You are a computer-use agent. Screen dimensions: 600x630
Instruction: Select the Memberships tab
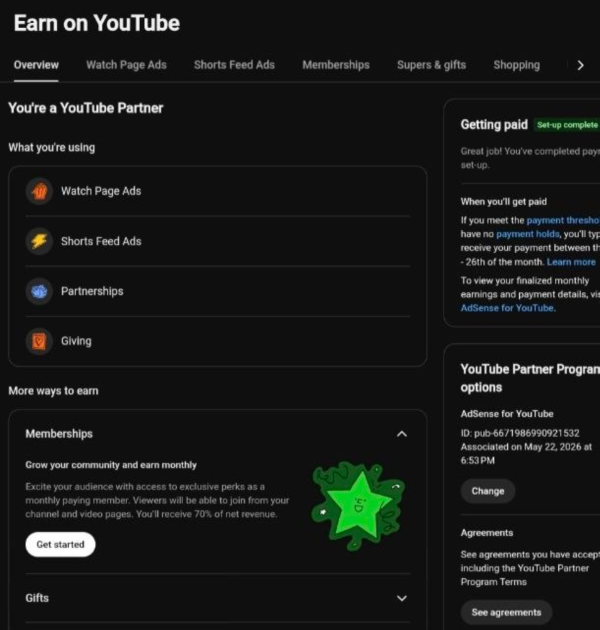[x=336, y=65]
